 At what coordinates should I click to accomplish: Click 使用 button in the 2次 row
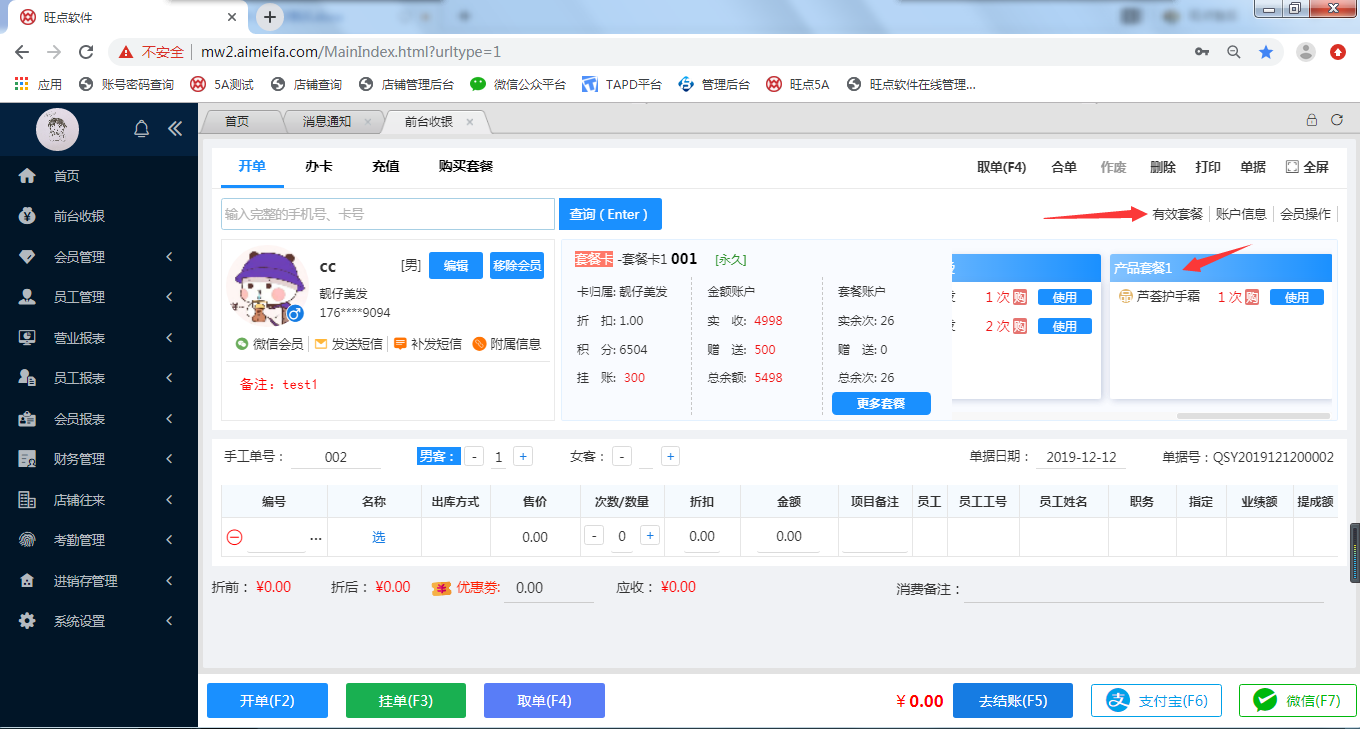tap(1065, 326)
